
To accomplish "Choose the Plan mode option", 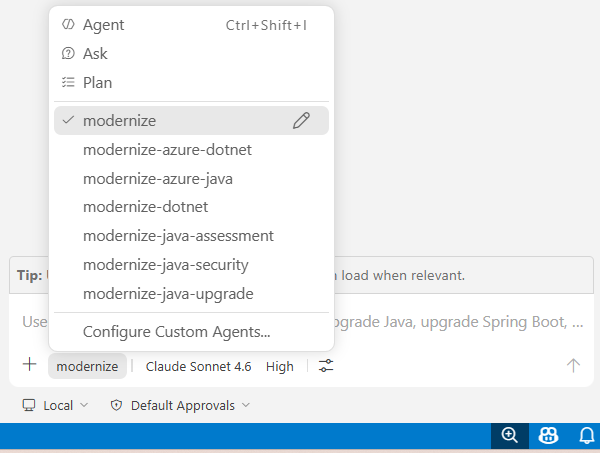I will (191, 83).
